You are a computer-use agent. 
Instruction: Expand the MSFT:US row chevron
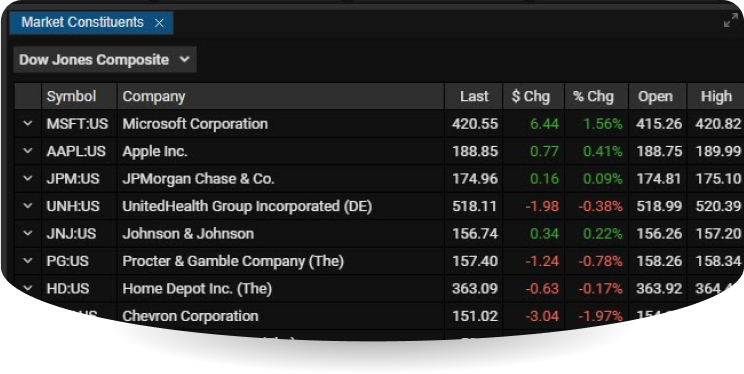coord(28,124)
